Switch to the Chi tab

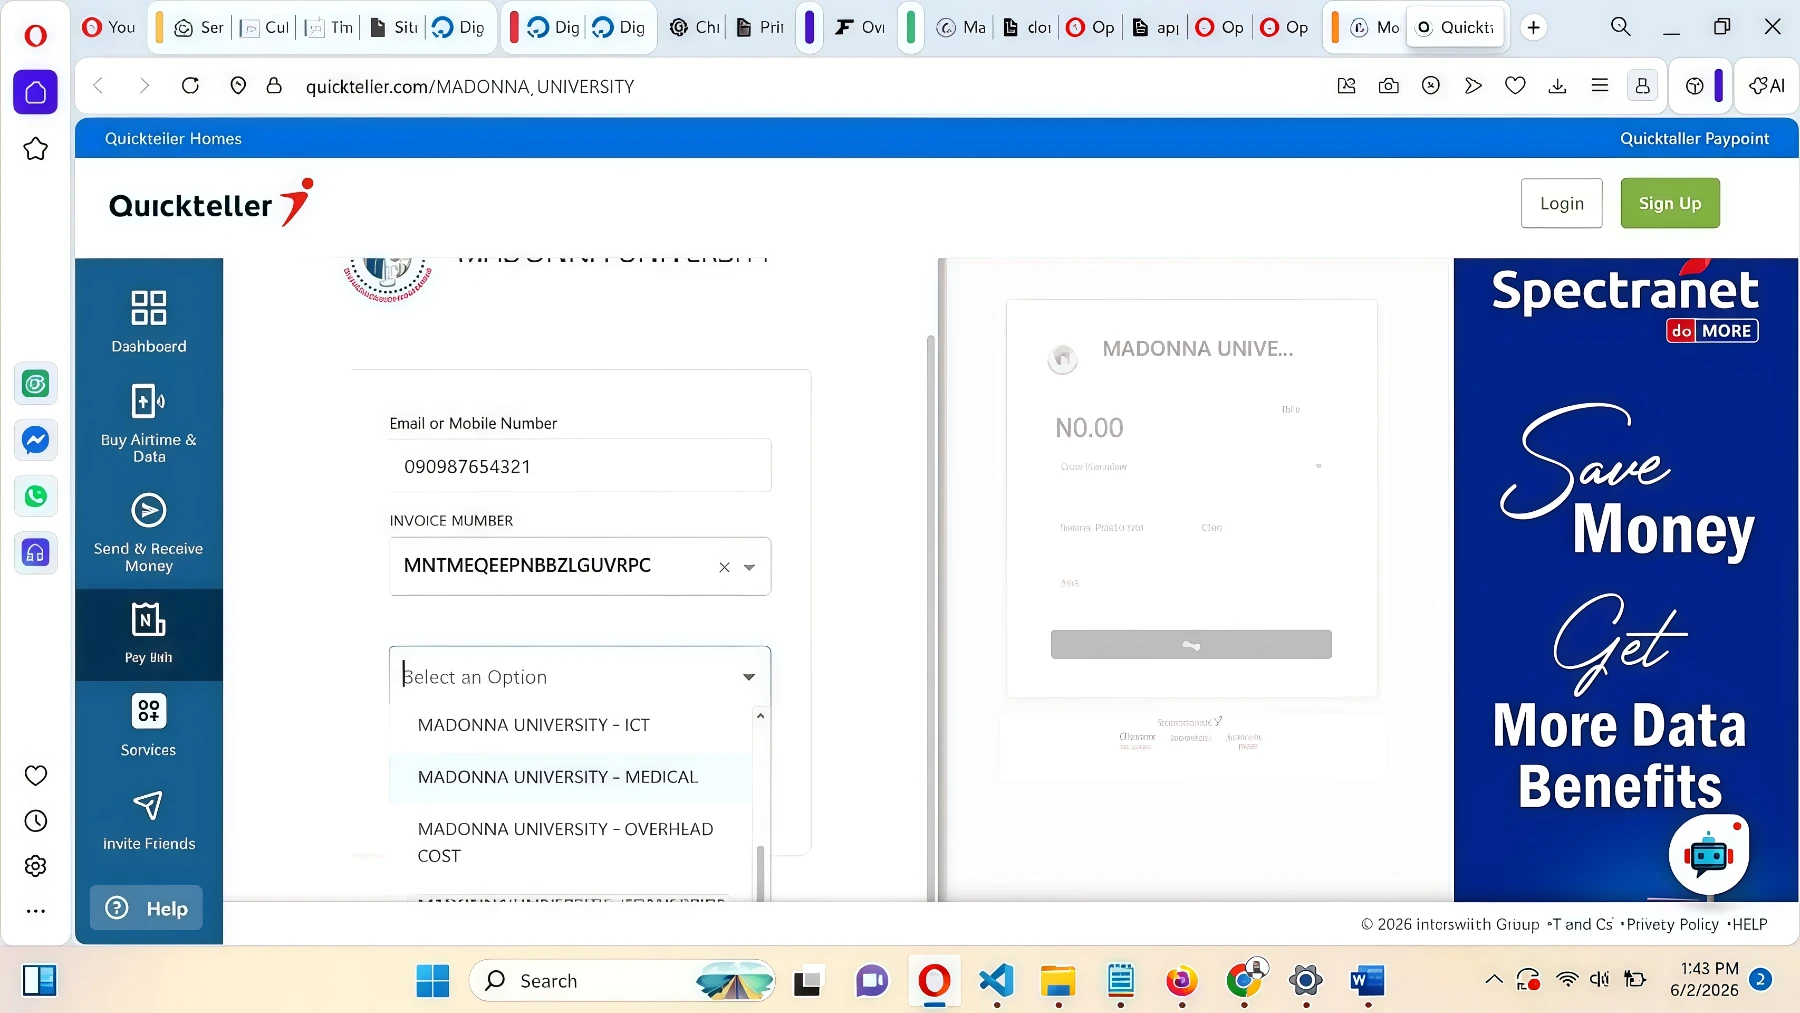click(695, 27)
